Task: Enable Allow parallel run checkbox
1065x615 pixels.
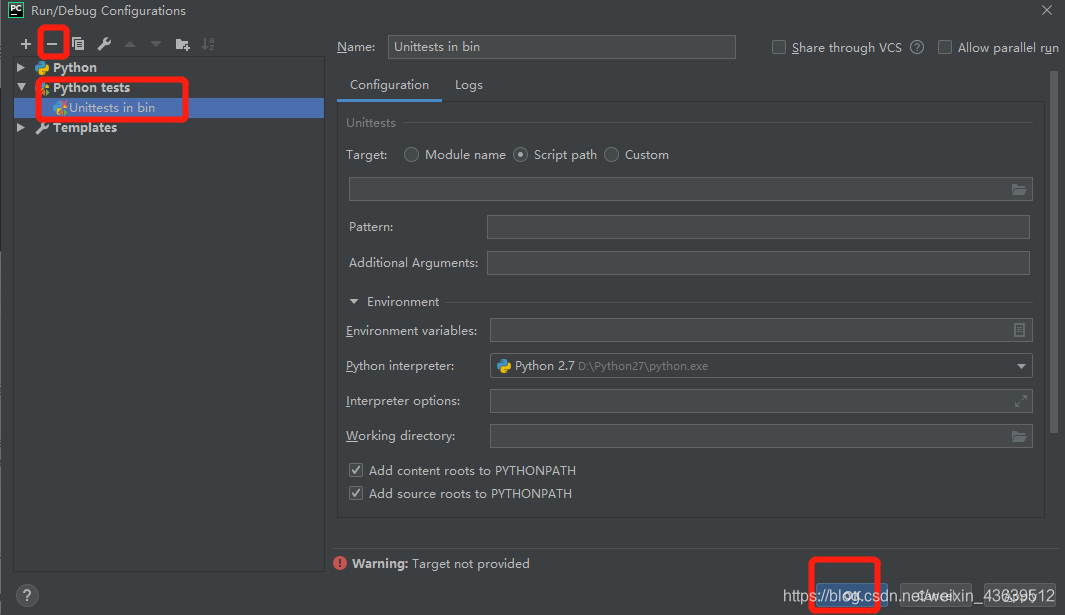Action: click(x=945, y=48)
